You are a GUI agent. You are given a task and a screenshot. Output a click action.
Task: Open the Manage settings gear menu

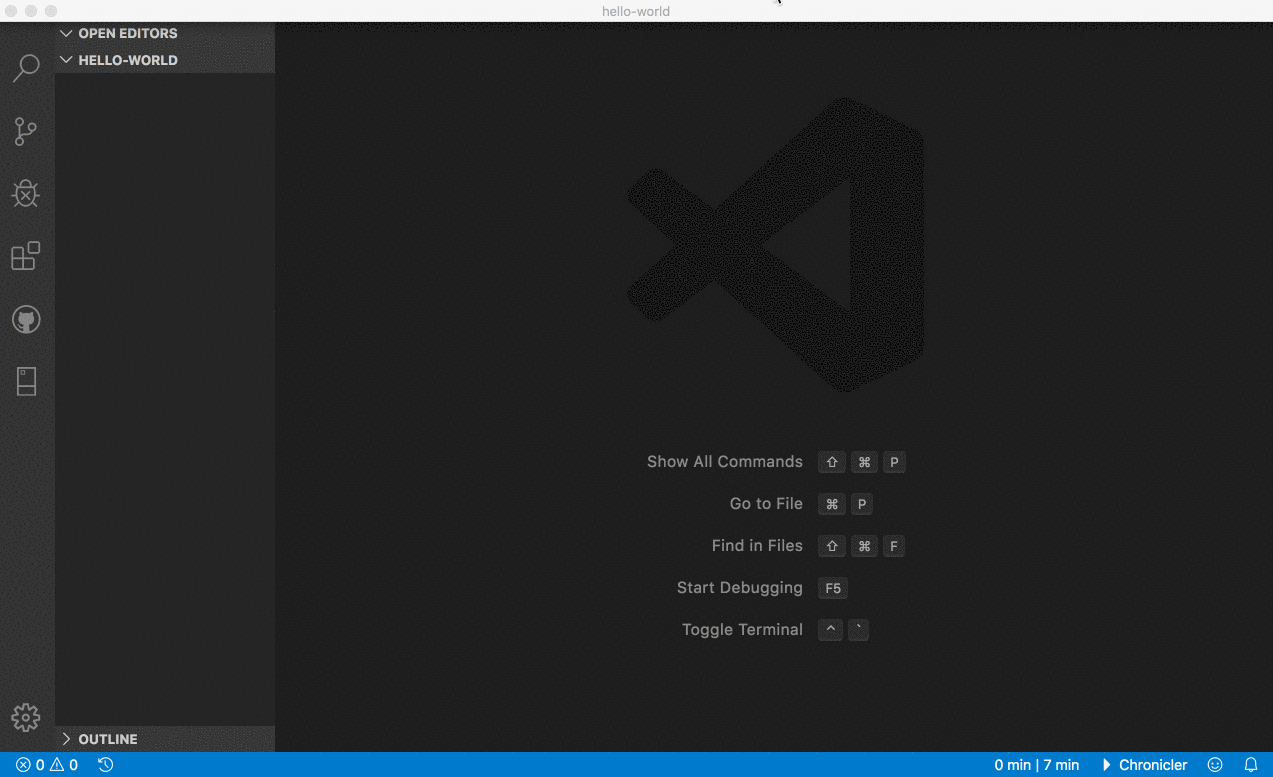[27, 717]
